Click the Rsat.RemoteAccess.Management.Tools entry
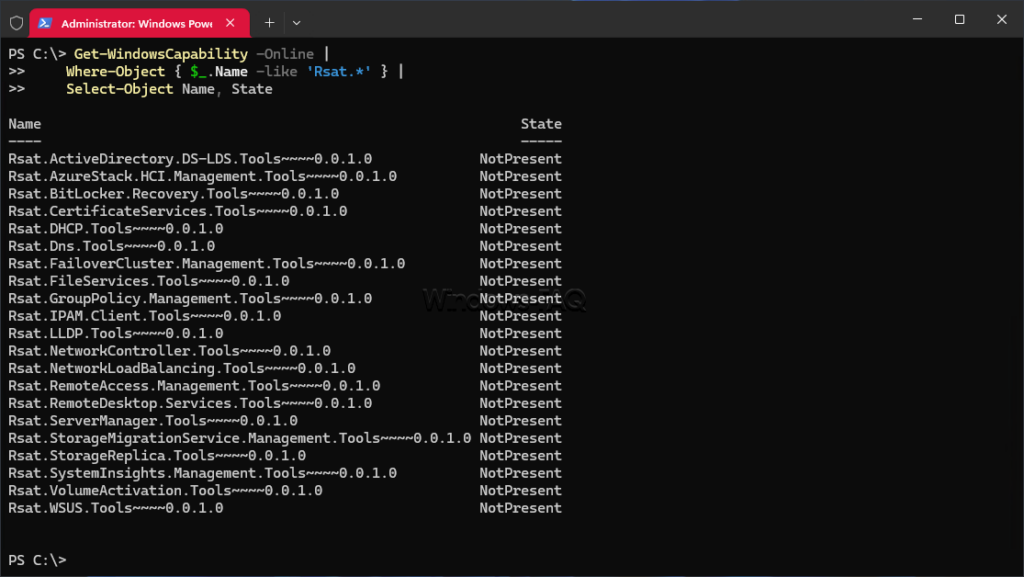The width and height of the screenshot is (1024, 577). click(x=195, y=386)
